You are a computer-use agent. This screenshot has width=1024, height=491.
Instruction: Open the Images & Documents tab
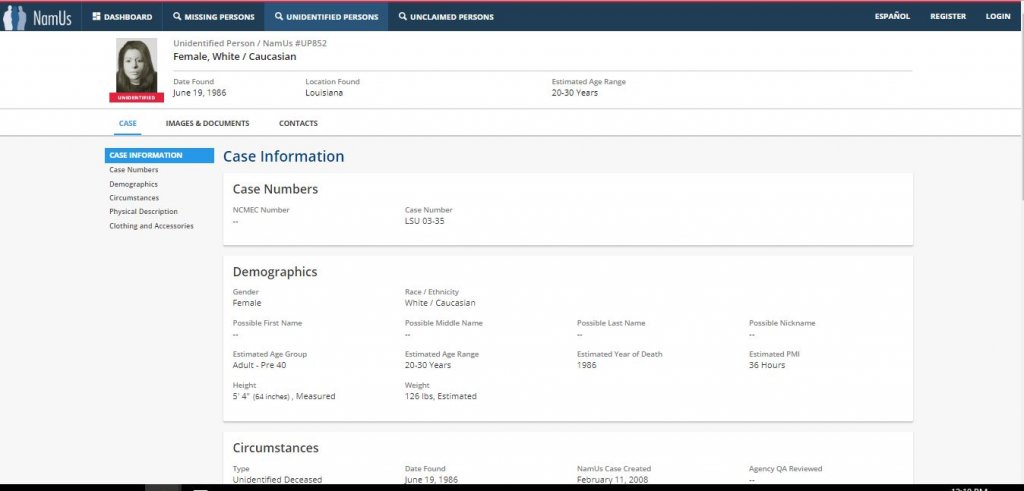207,123
